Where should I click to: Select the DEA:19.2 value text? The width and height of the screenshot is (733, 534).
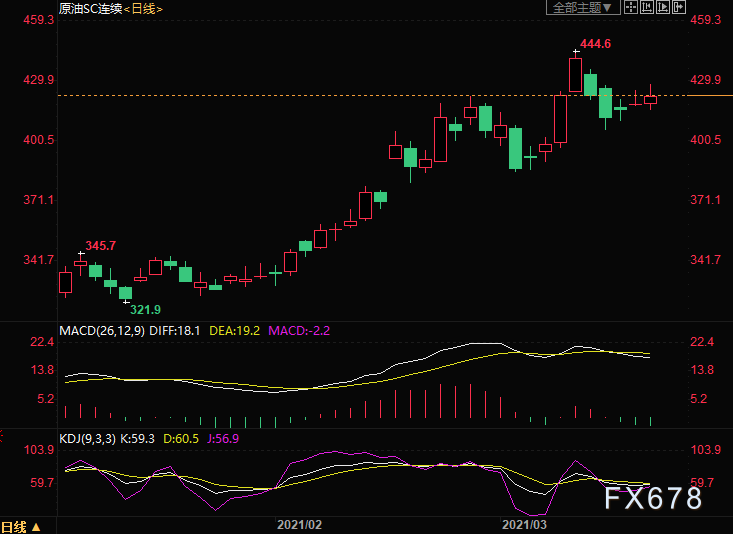234,331
